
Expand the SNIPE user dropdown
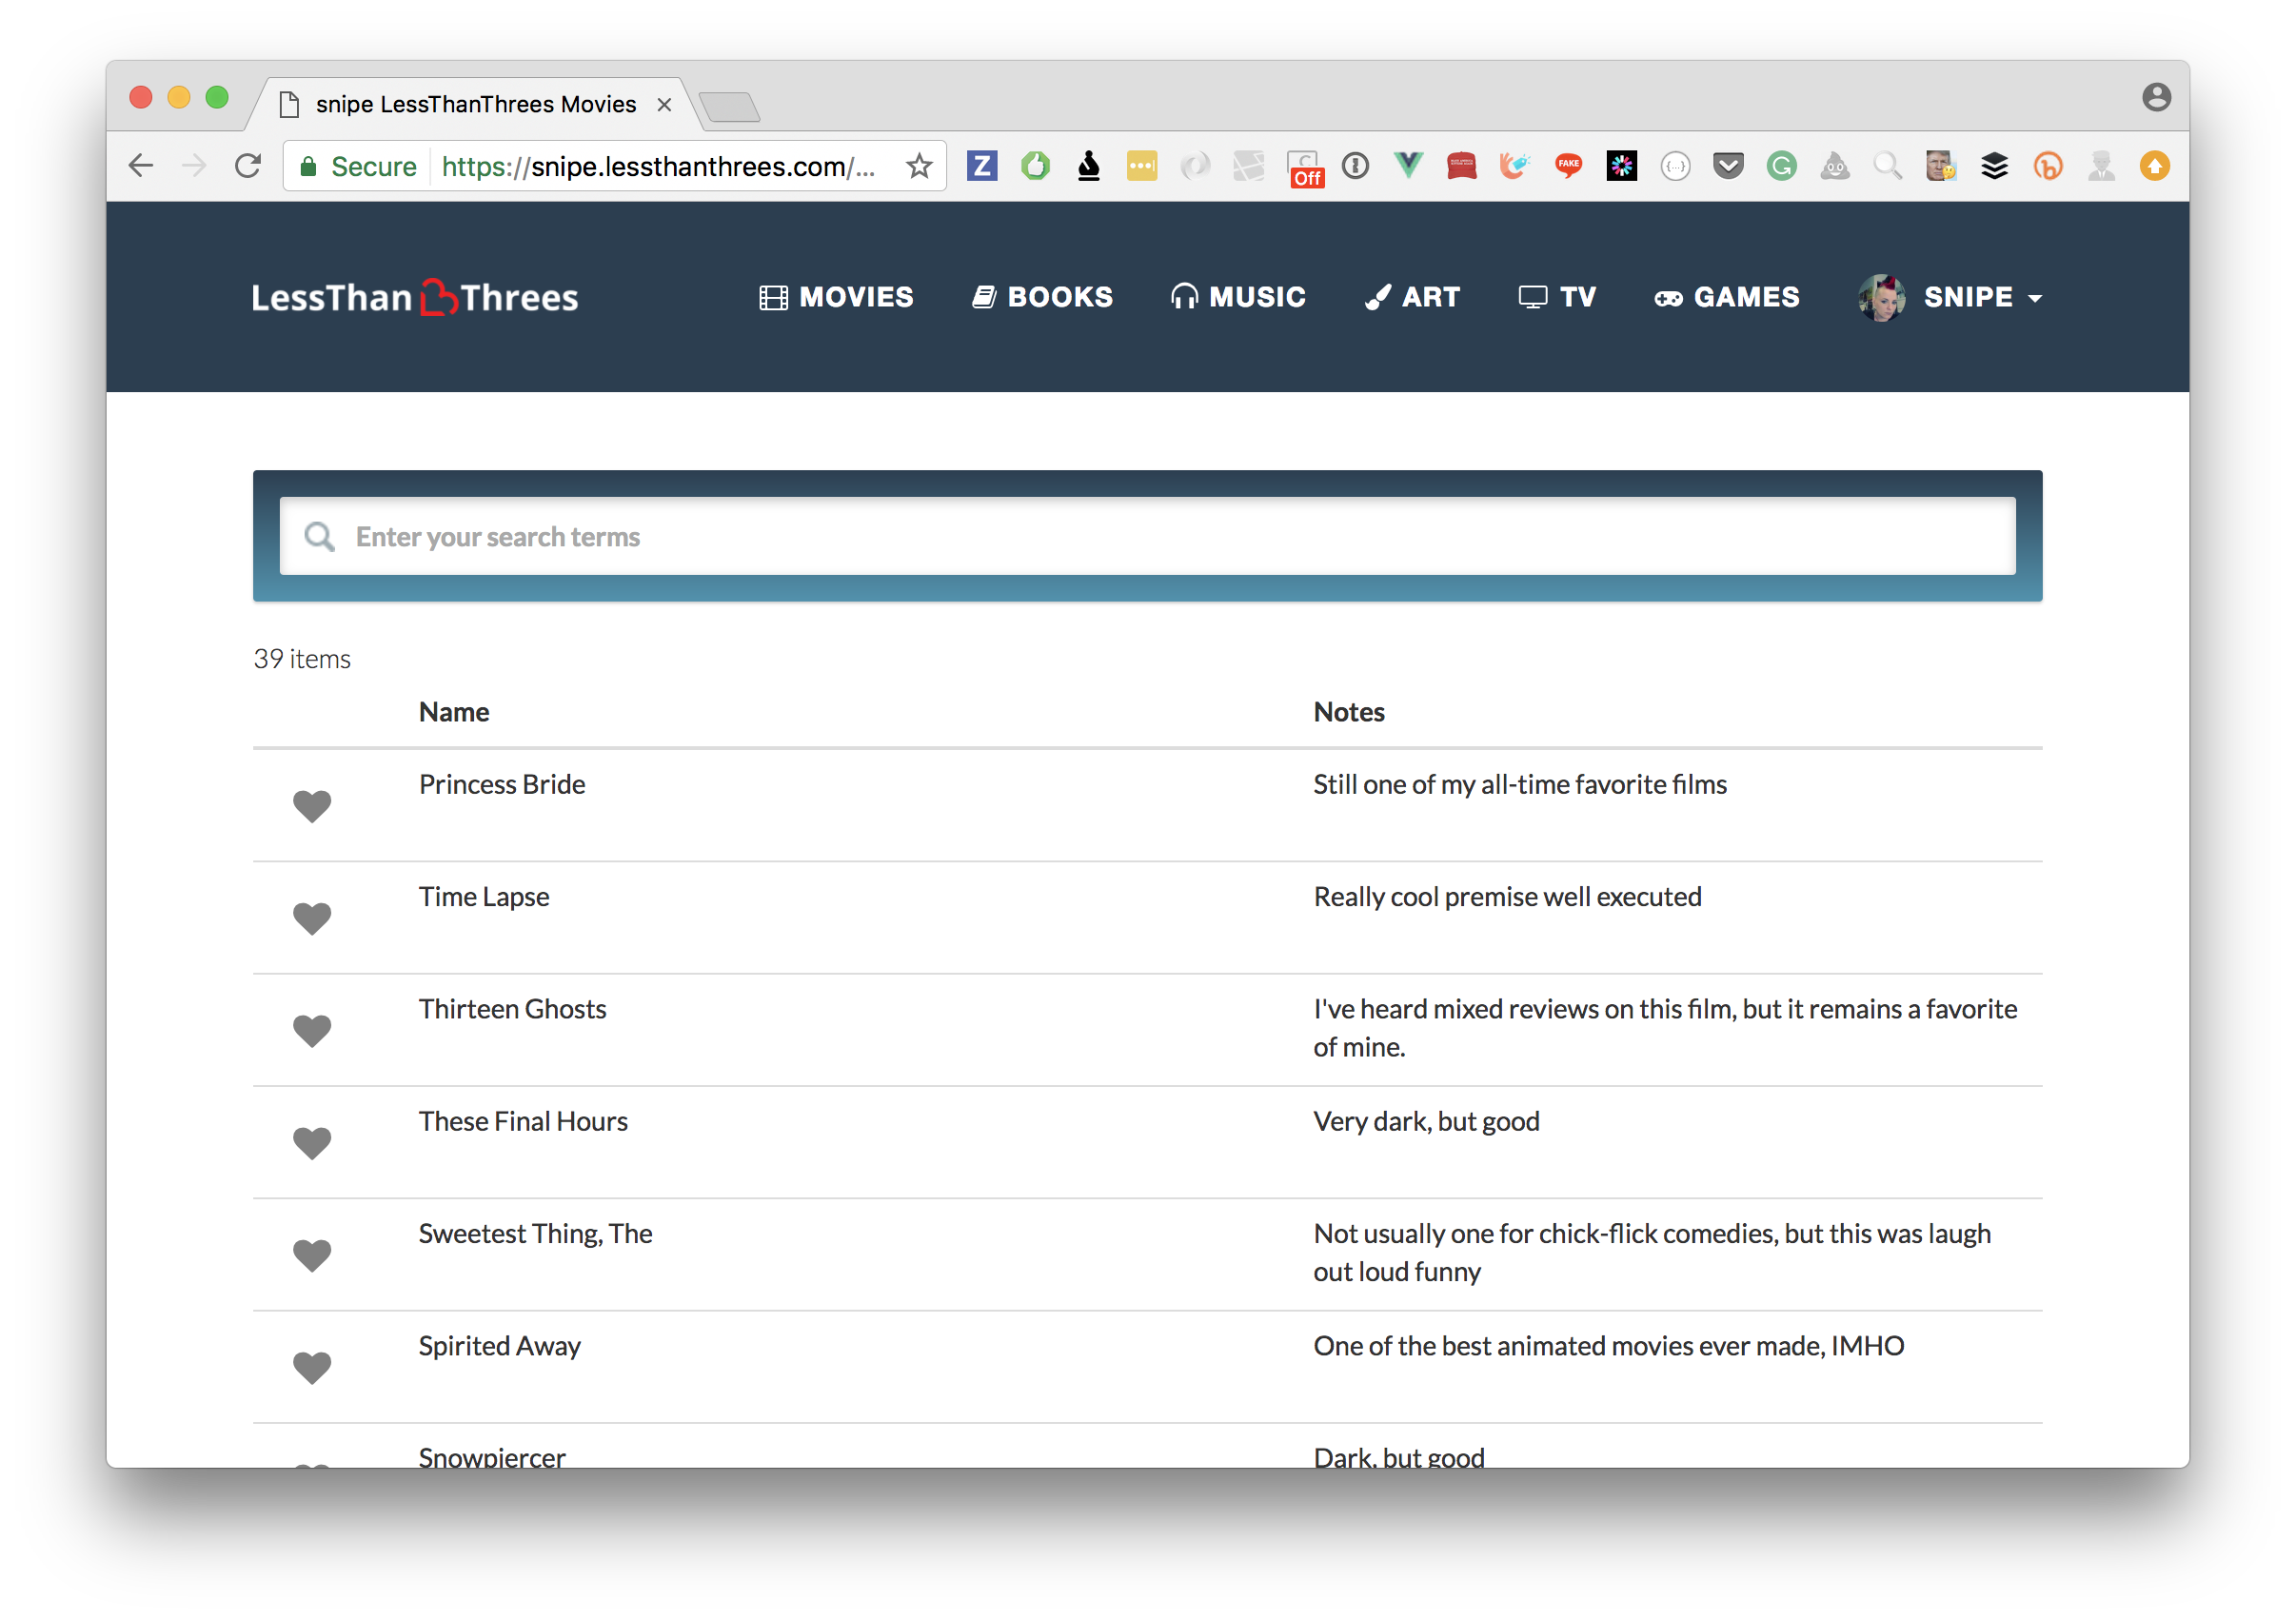coord(1951,298)
